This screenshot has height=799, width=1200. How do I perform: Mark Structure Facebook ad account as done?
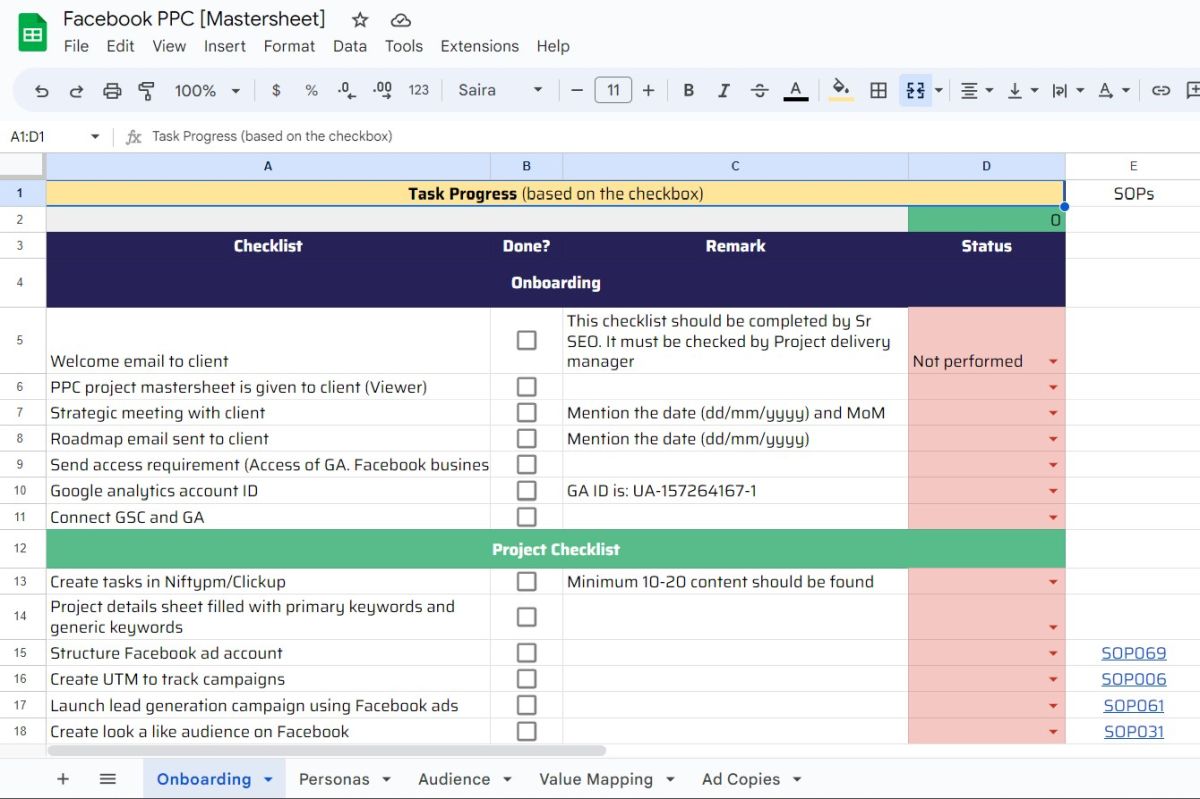click(526, 653)
